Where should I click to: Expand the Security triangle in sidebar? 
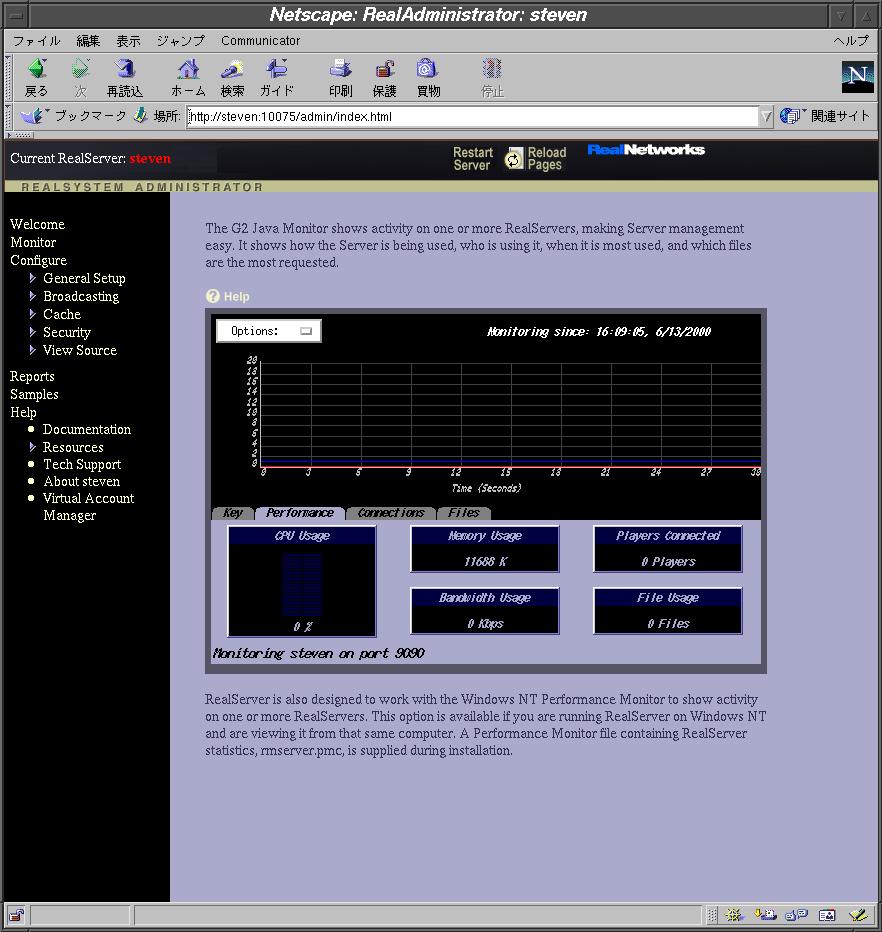coord(33,332)
